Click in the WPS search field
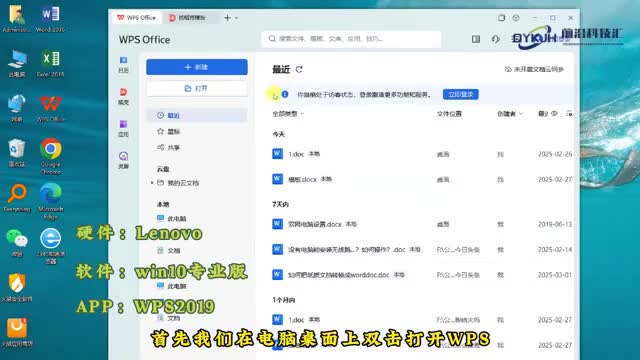The height and width of the screenshot is (360, 640). [351, 39]
